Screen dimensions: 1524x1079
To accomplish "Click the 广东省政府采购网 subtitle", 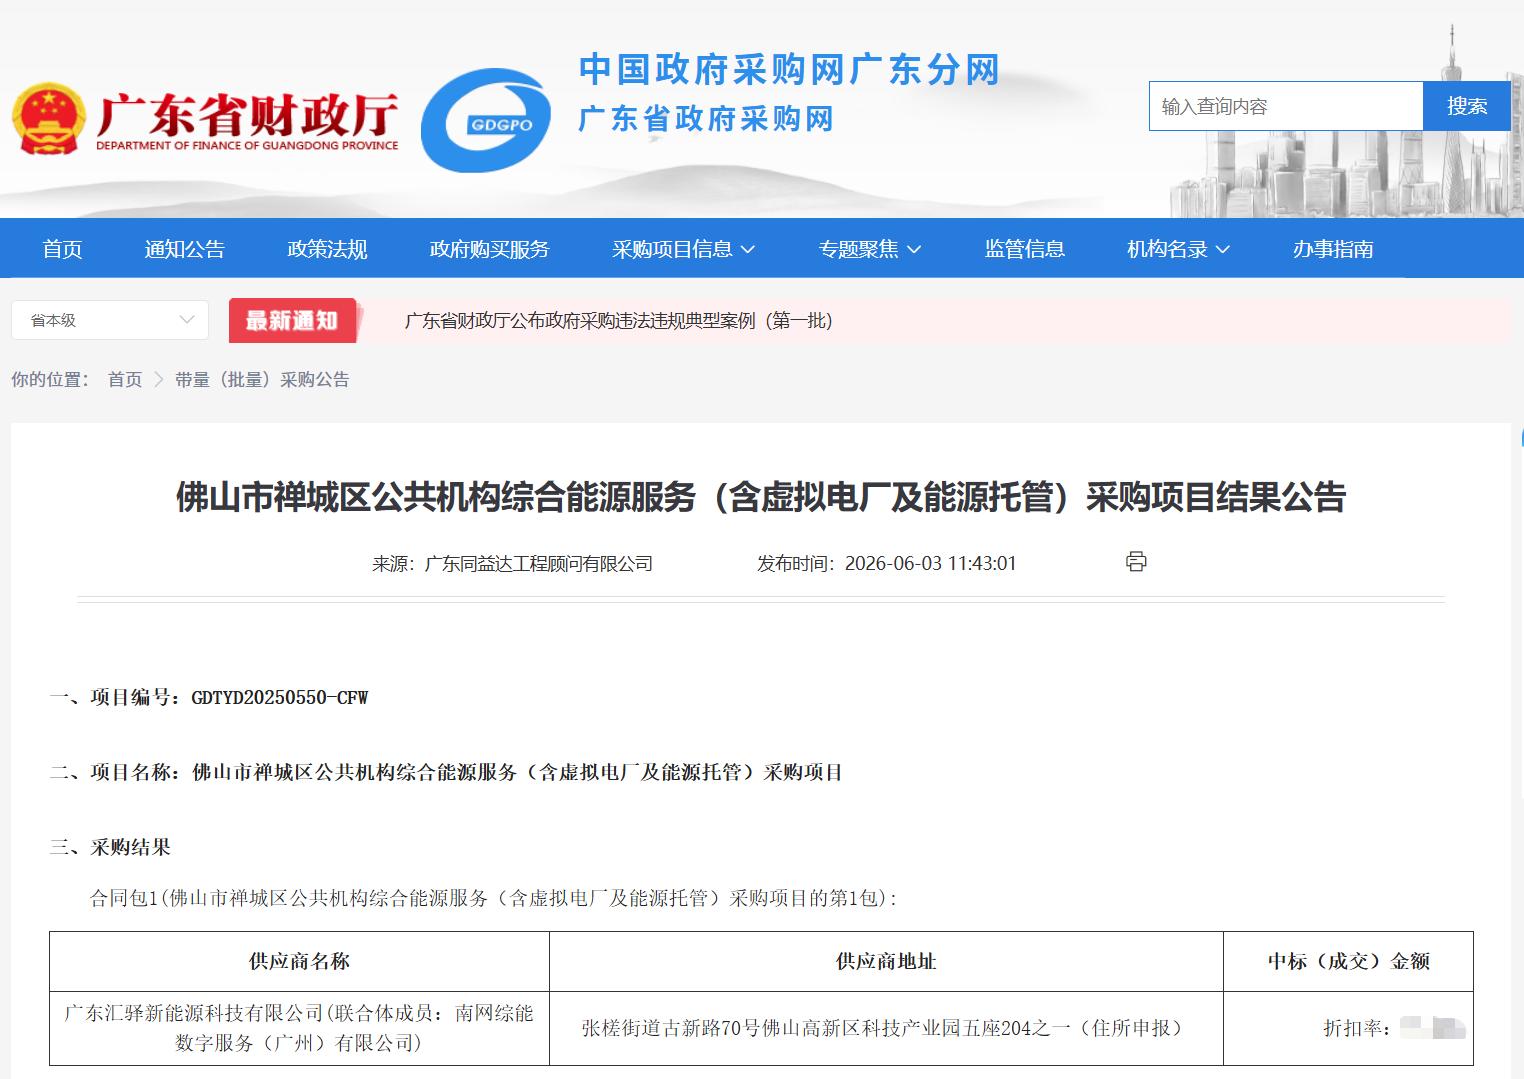I will [x=707, y=119].
